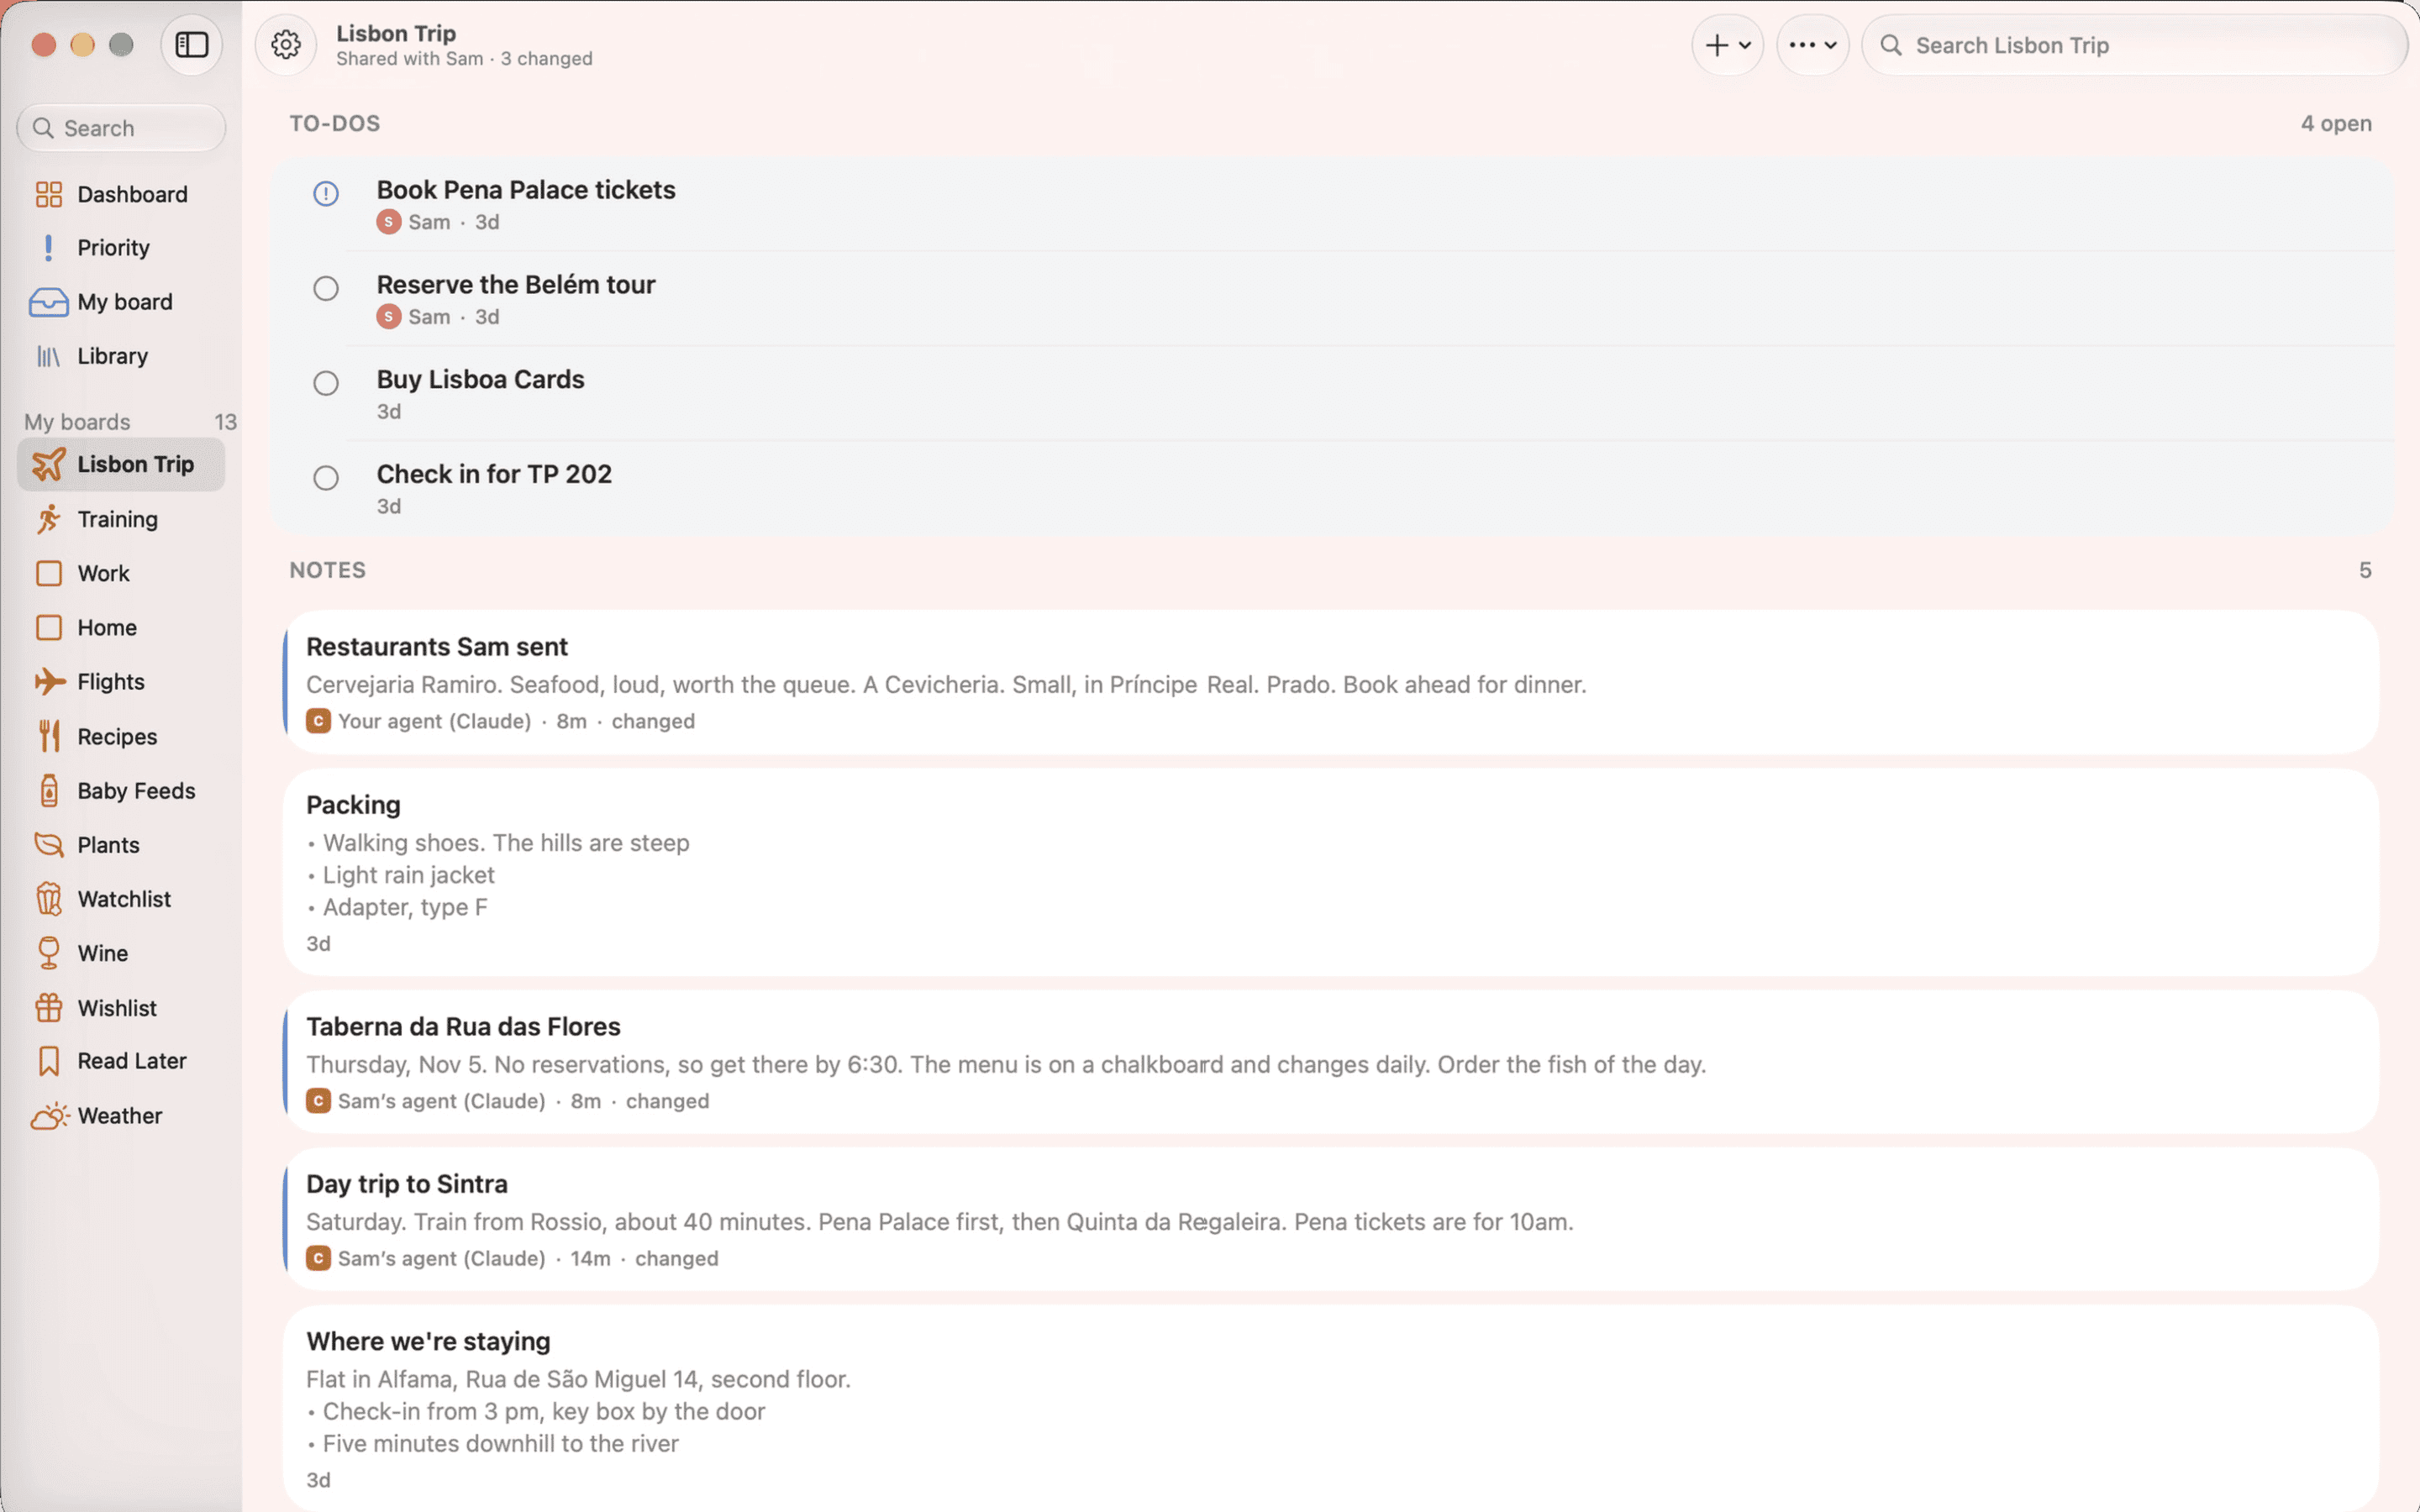Click Sam avatar under Book Pena Palace tickets
The height and width of the screenshot is (1512, 2420).
(389, 222)
